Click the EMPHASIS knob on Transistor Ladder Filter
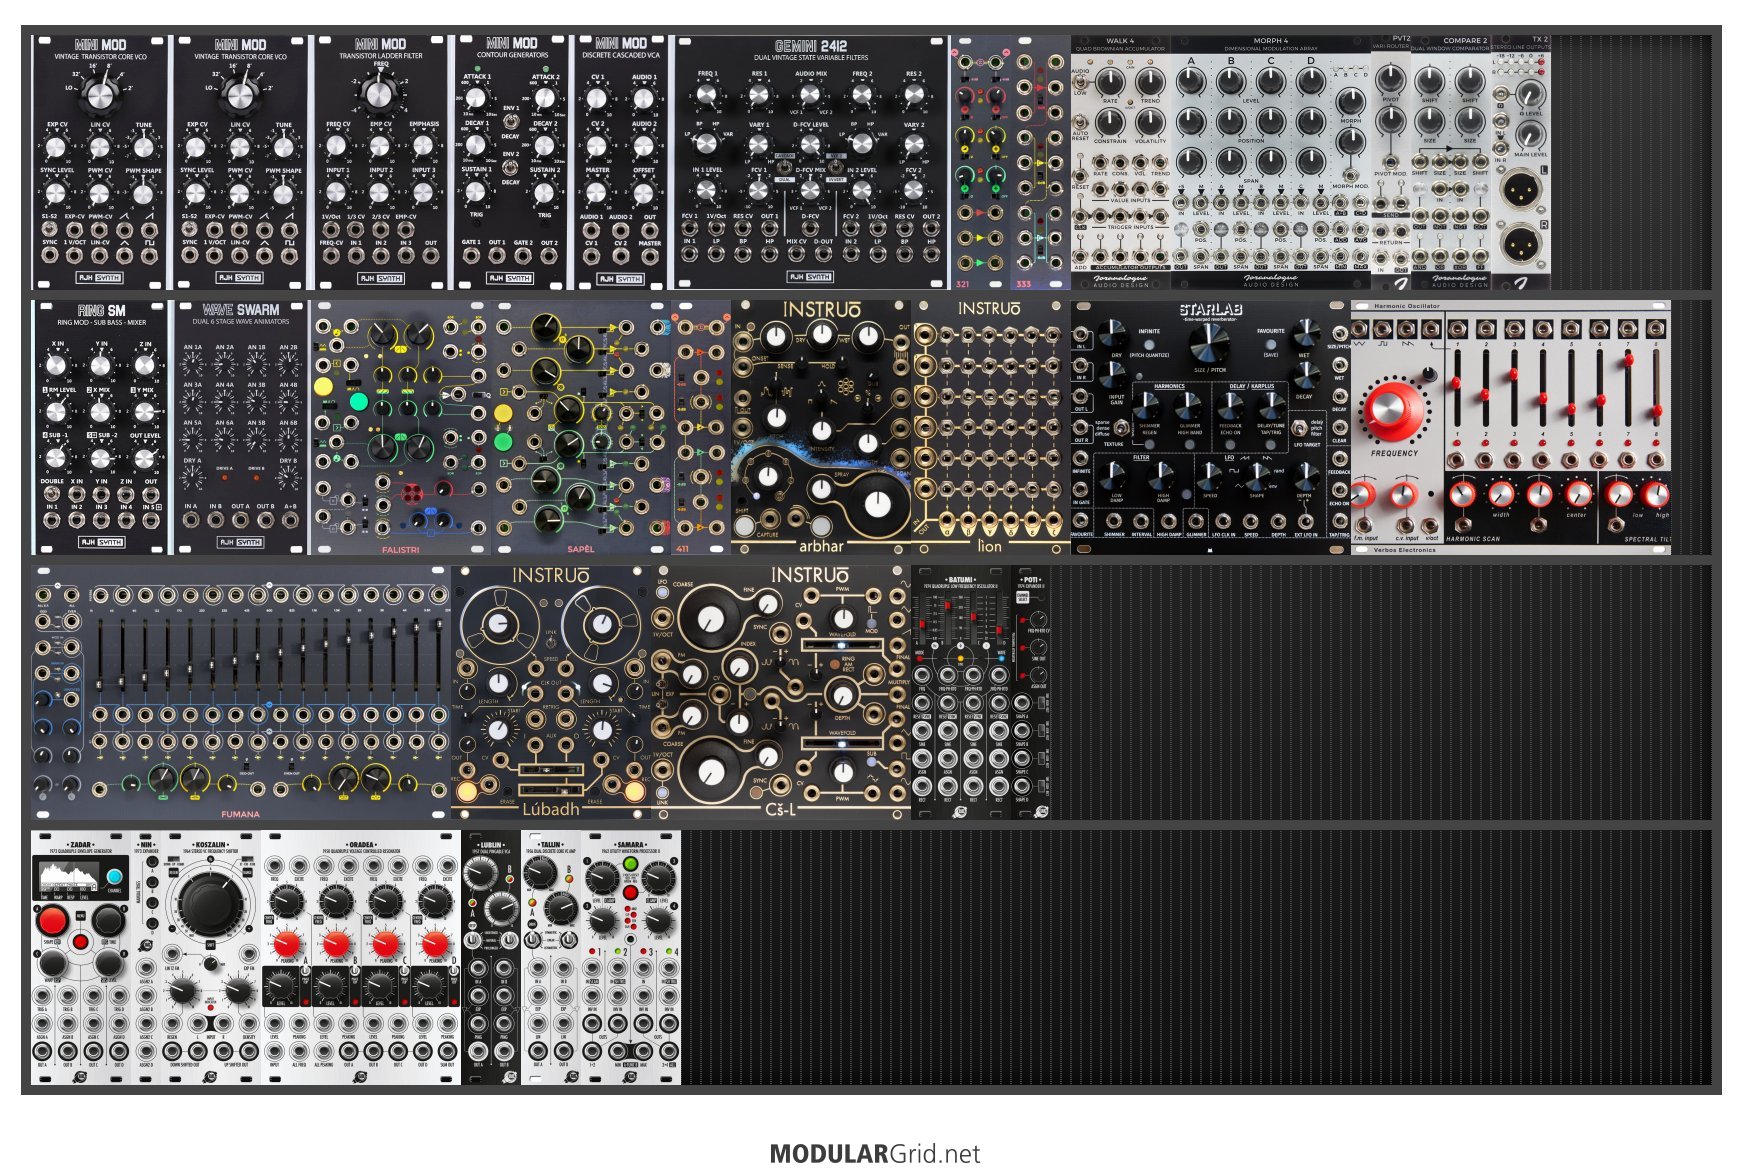Screen dimensions: 1752x1175 coord(423,146)
